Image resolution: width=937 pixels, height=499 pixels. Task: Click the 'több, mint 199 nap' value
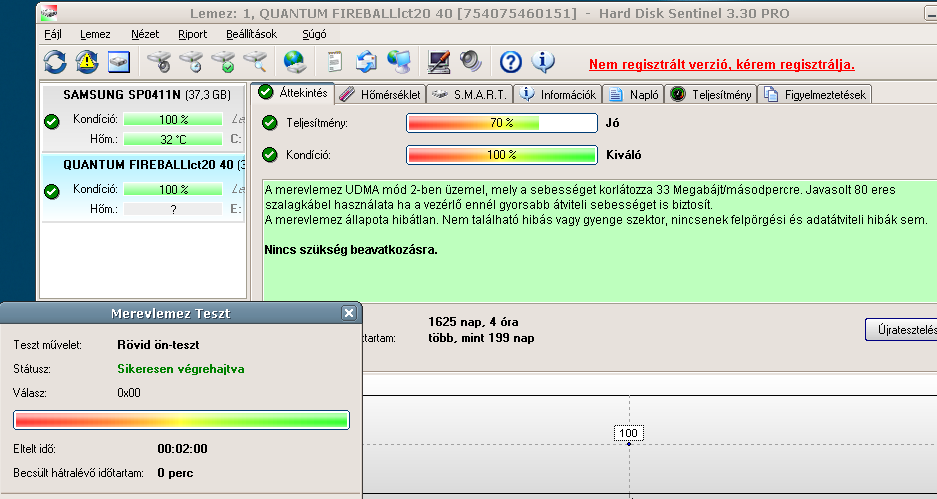coord(481,338)
